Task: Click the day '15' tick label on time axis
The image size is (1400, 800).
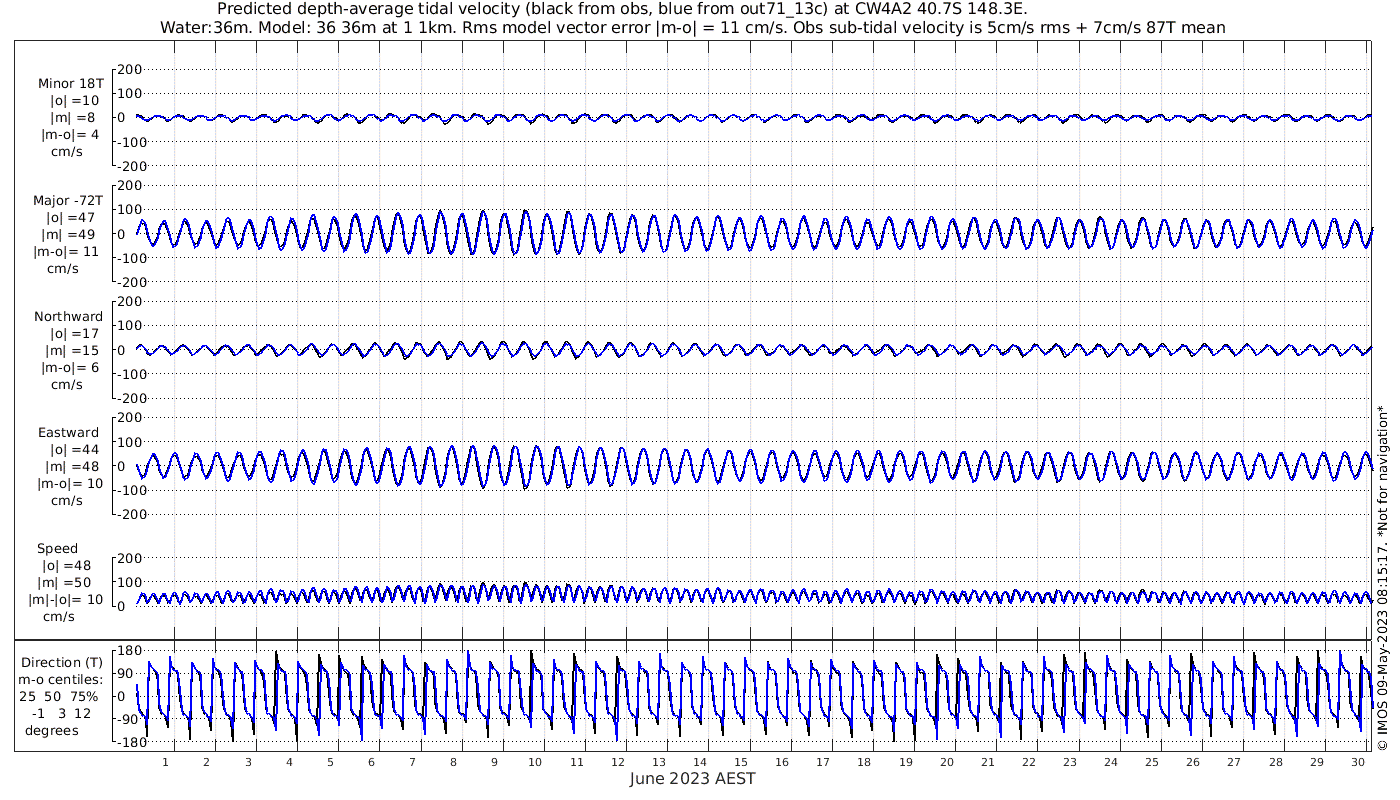Action: 740,761
